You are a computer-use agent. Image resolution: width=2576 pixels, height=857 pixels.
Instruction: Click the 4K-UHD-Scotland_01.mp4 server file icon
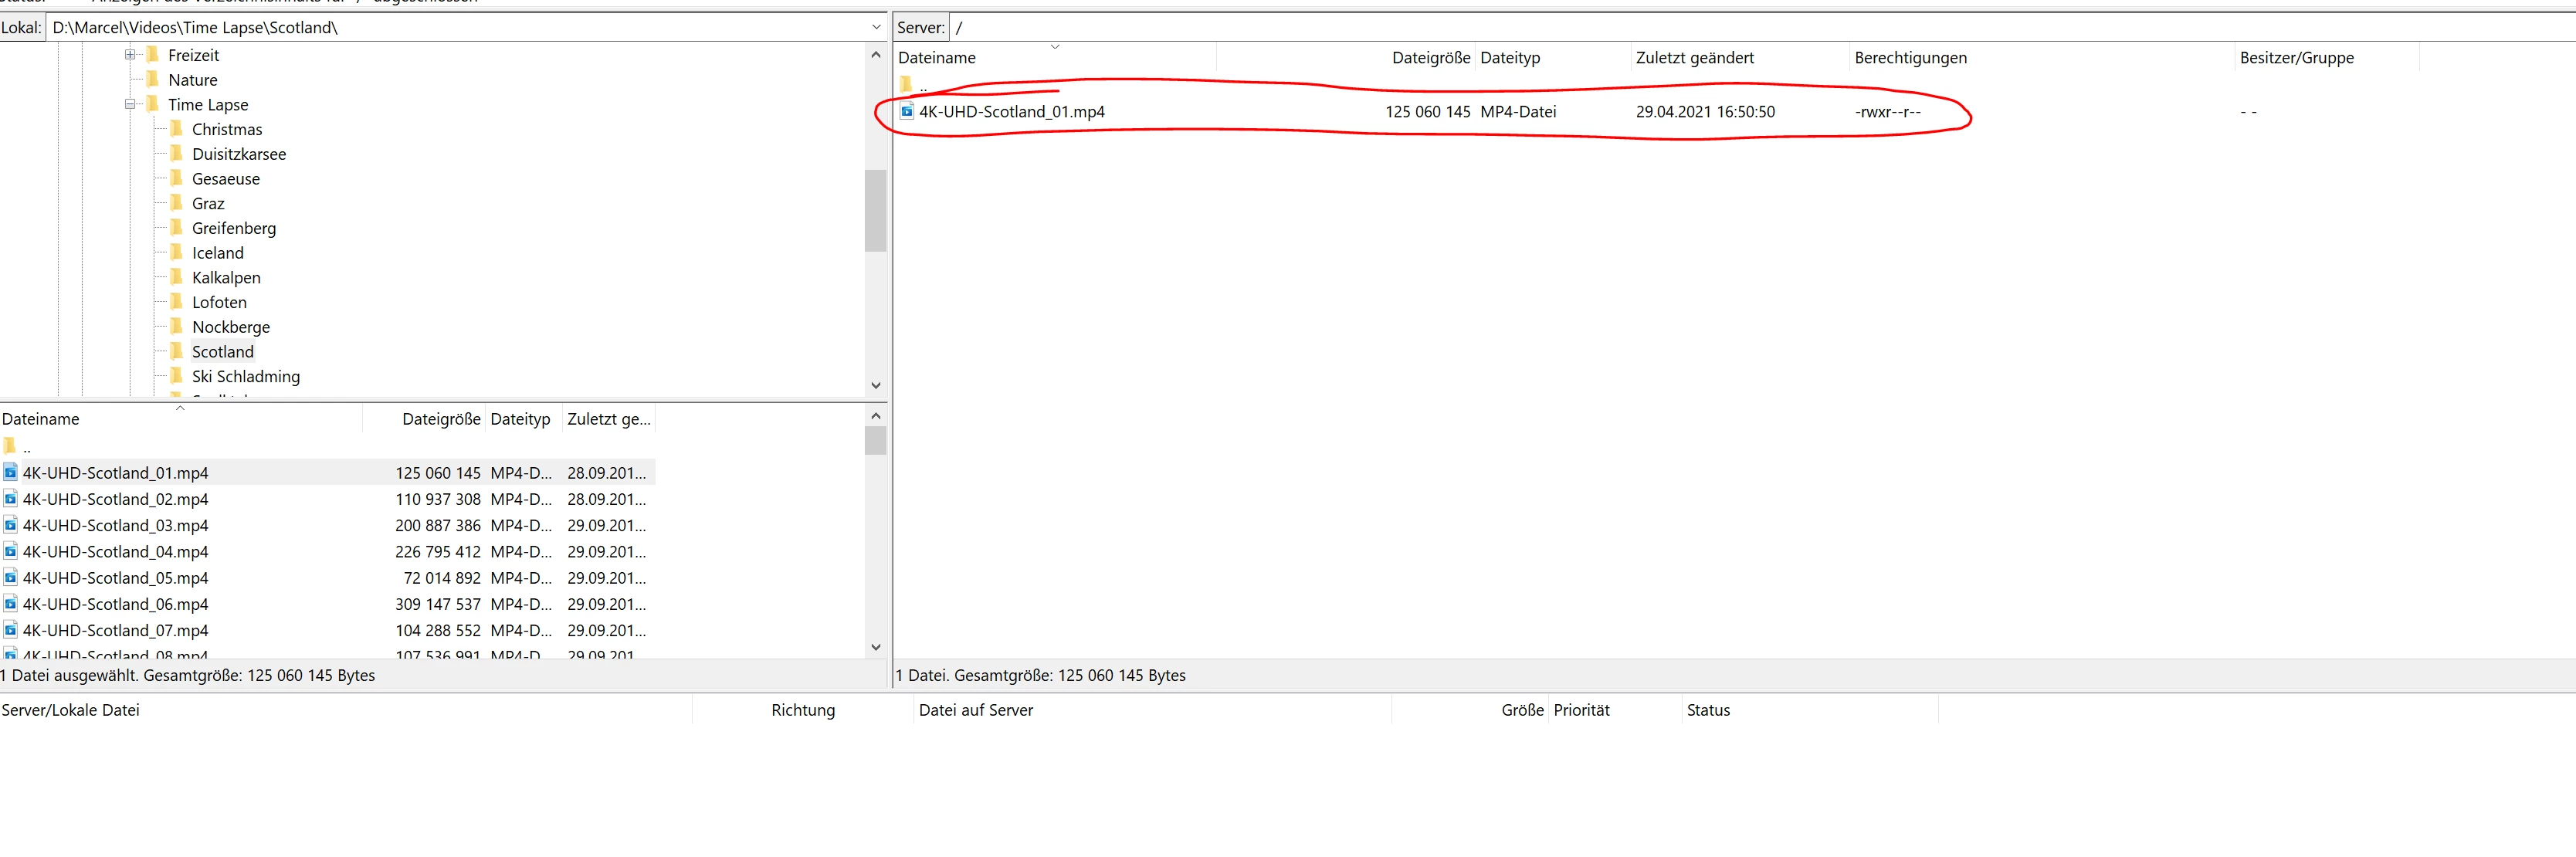pyautogui.click(x=906, y=112)
